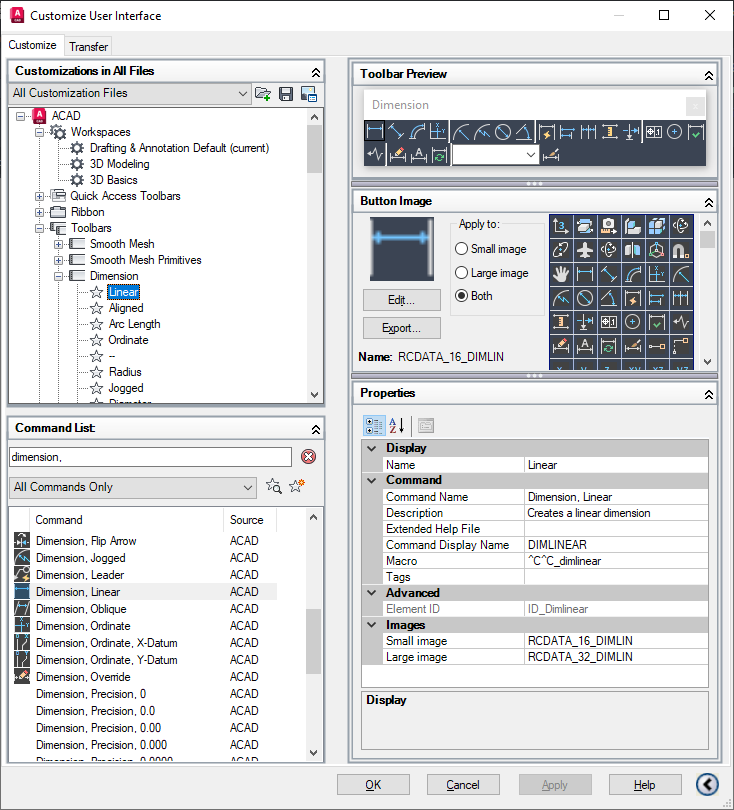Open the display filters icon
734x810 pixels.
point(309,94)
